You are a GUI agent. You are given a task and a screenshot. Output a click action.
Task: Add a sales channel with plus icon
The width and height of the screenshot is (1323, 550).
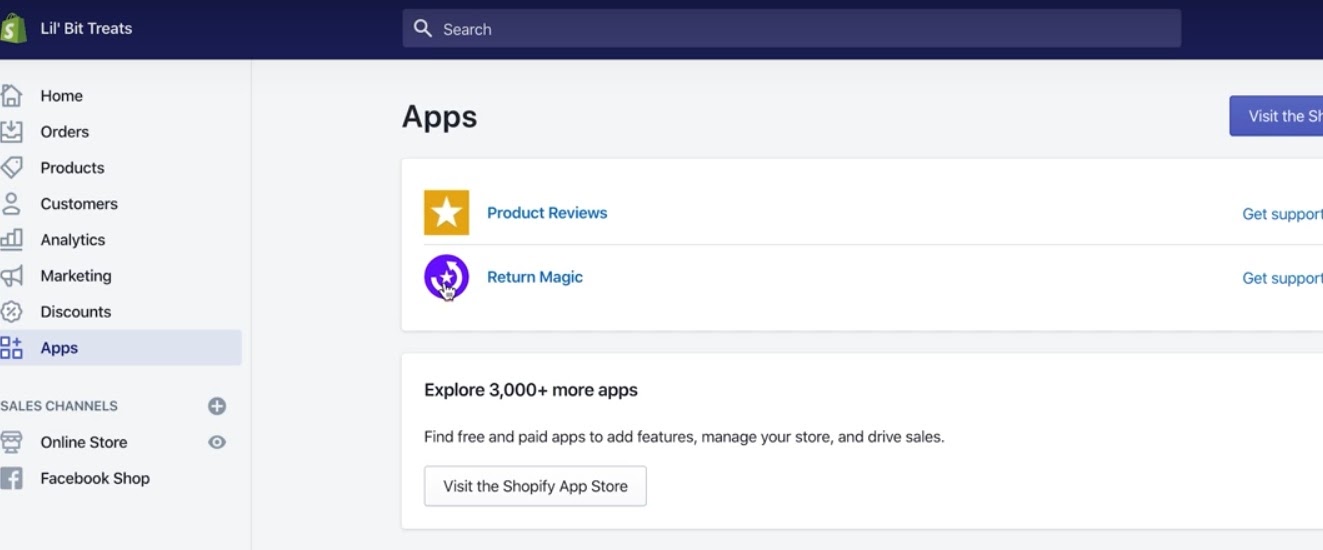coord(217,406)
